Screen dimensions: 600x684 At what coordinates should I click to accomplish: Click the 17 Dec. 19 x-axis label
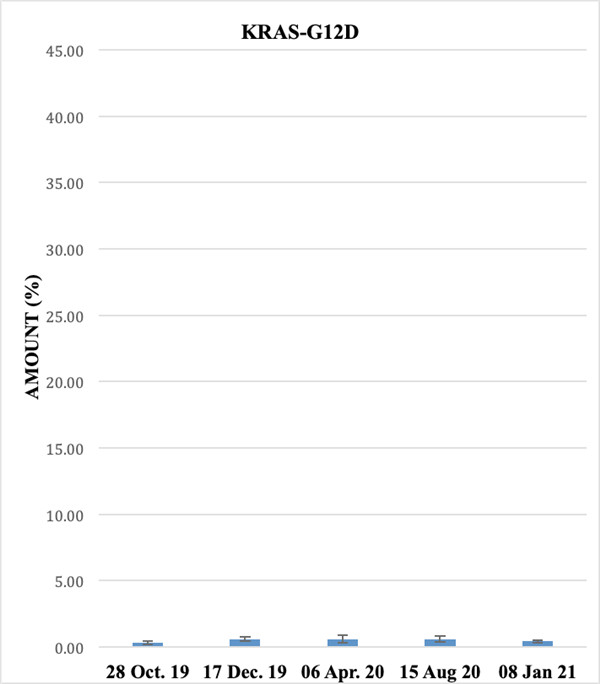pyautogui.click(x=245, y=670)
